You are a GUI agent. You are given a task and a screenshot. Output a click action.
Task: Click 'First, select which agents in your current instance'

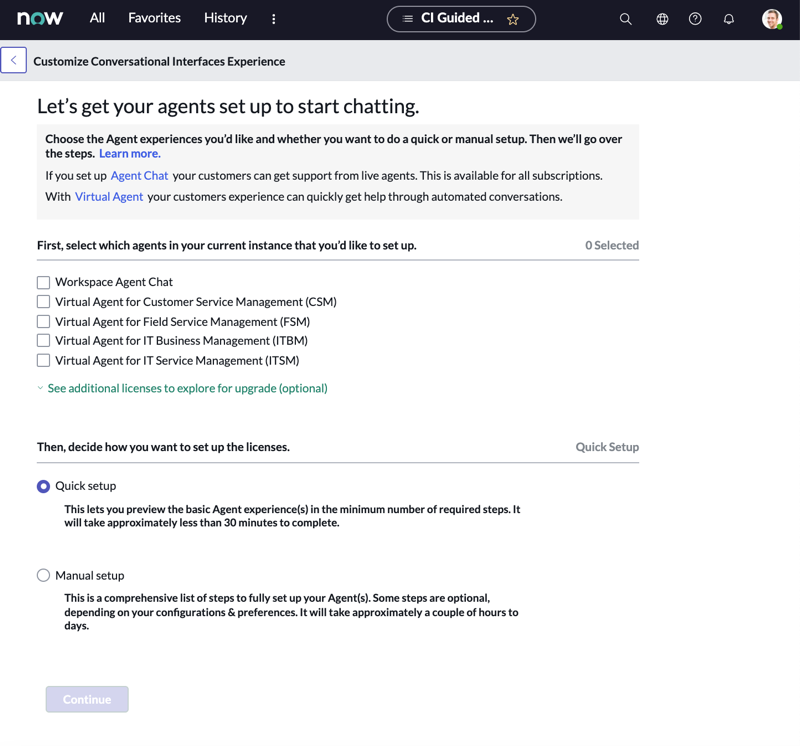point(227,245)
